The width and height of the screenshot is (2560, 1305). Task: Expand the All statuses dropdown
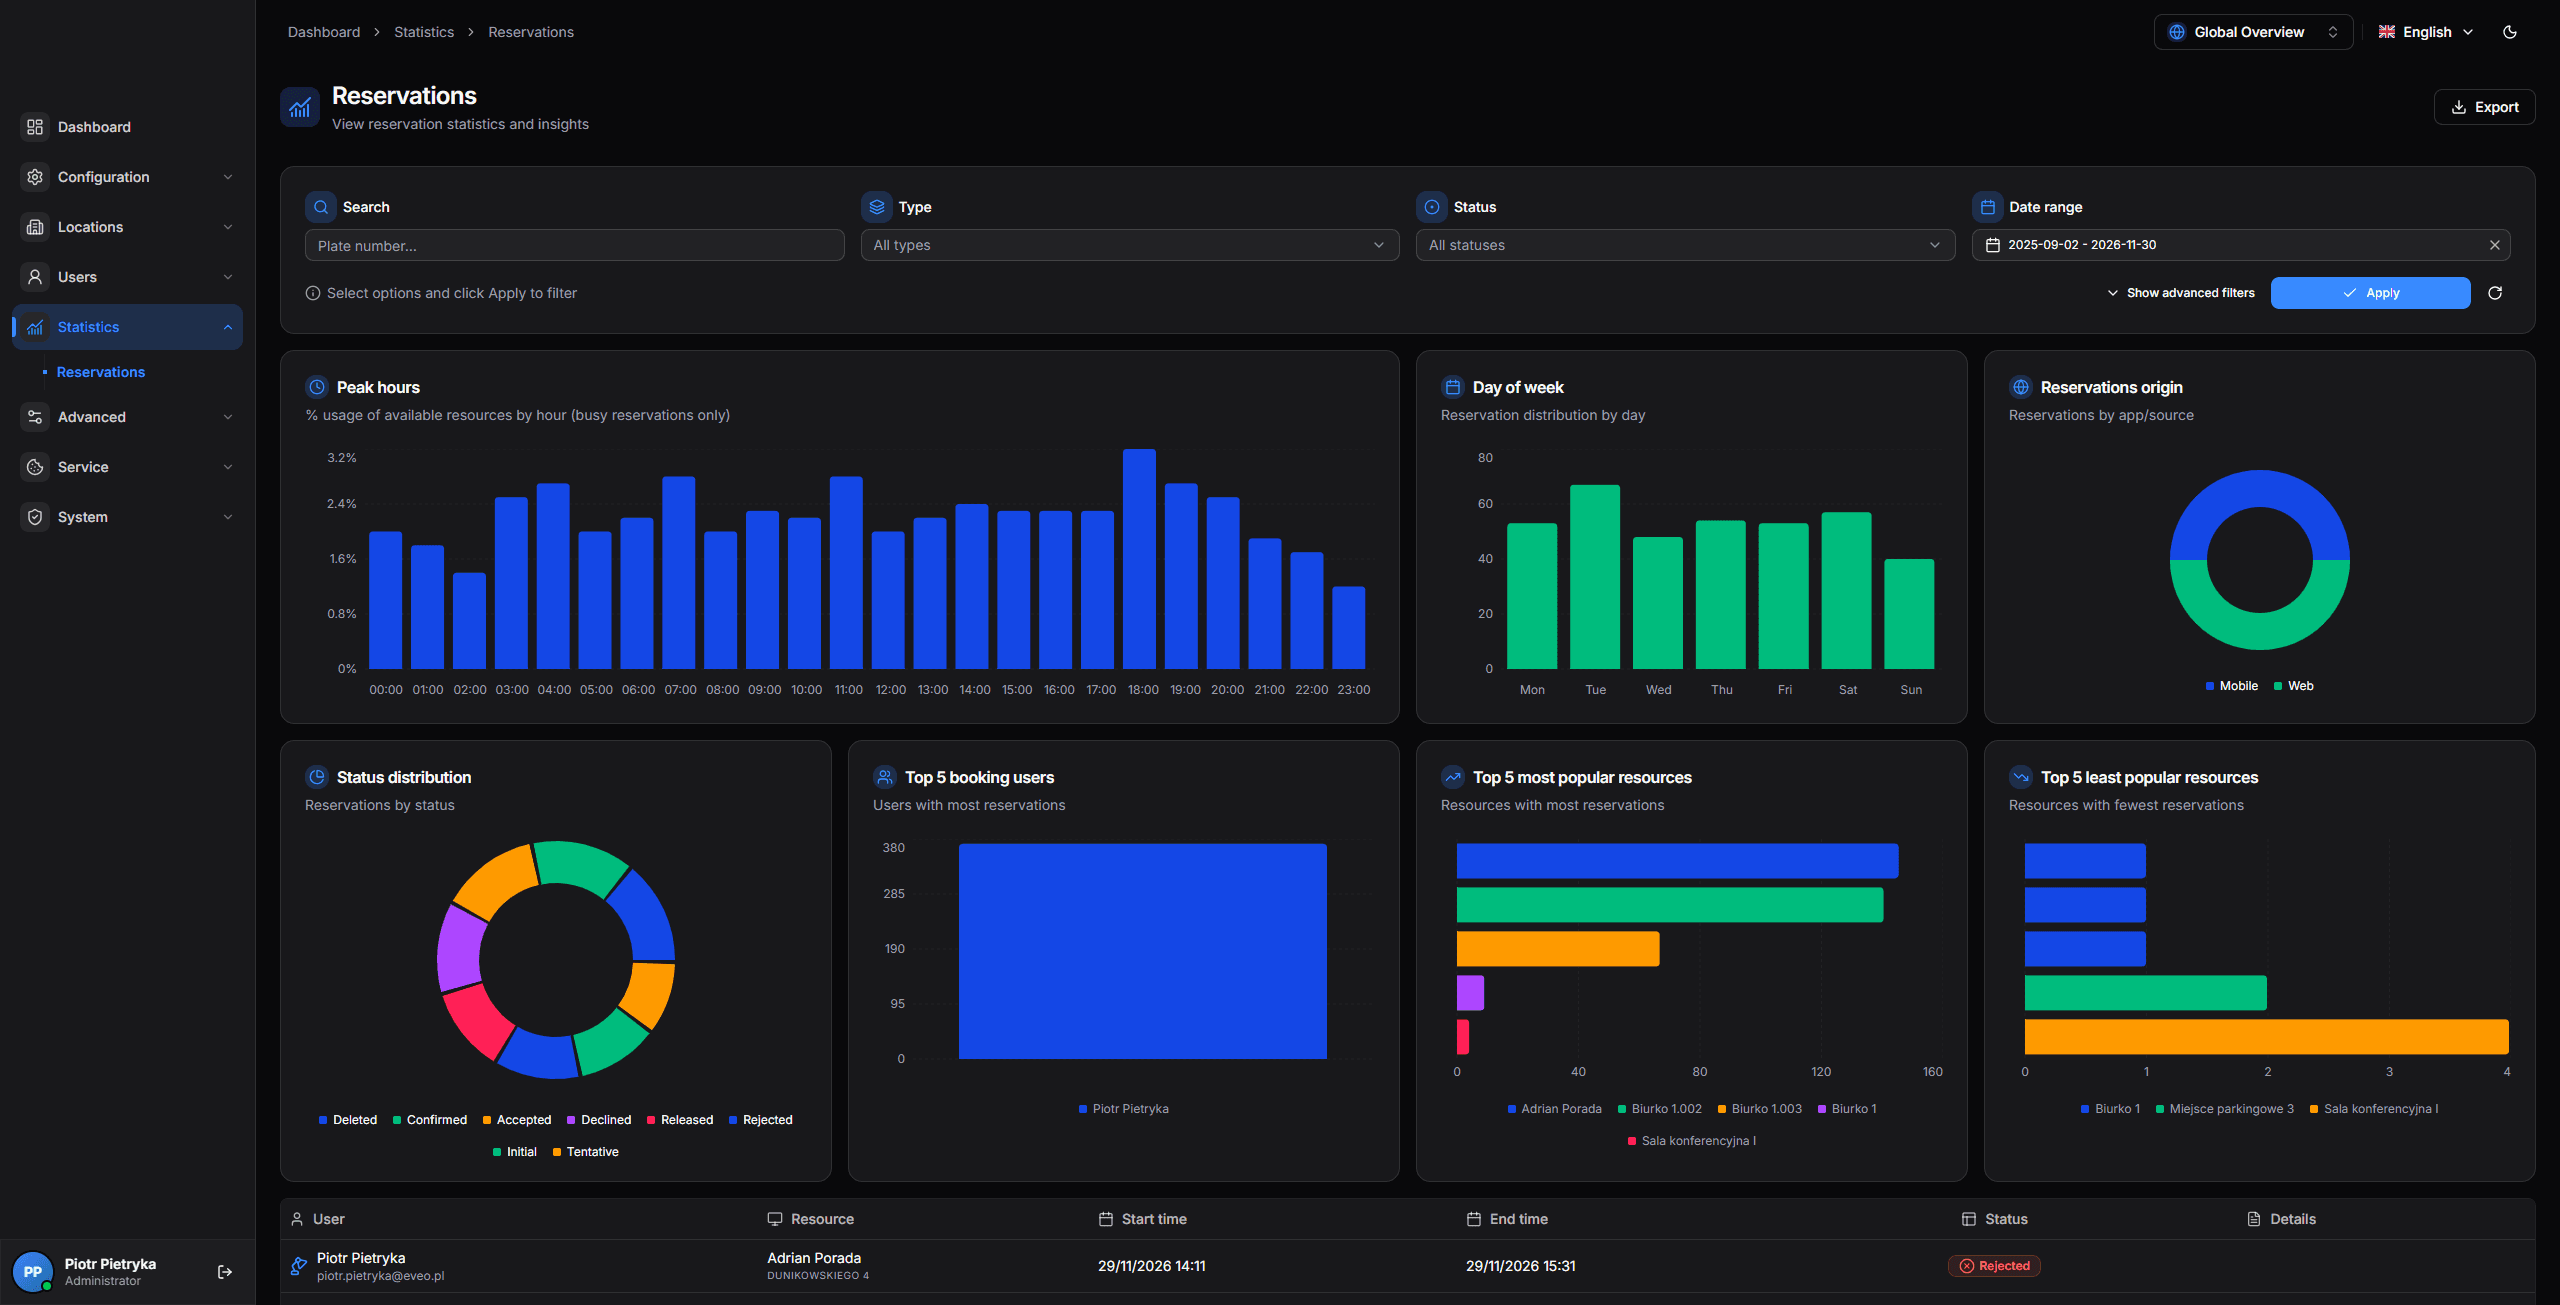(1685, 245)
